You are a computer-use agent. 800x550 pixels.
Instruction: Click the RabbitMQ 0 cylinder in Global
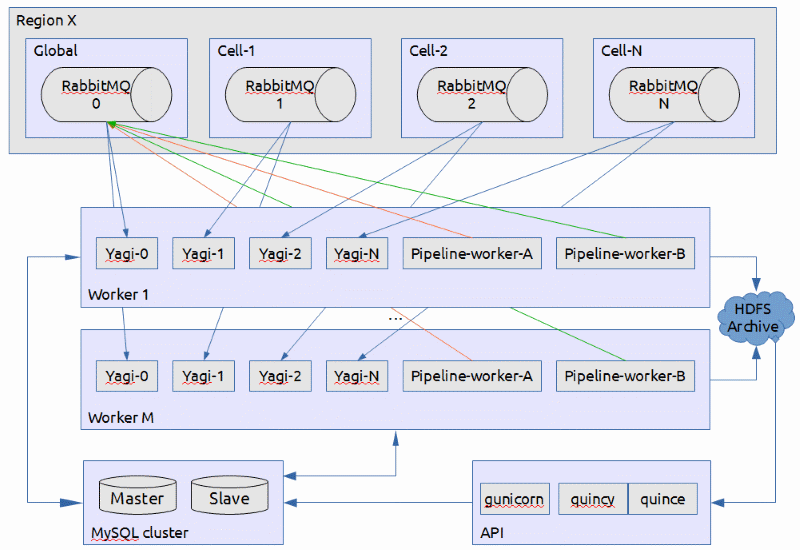click(x=95, y=94)
